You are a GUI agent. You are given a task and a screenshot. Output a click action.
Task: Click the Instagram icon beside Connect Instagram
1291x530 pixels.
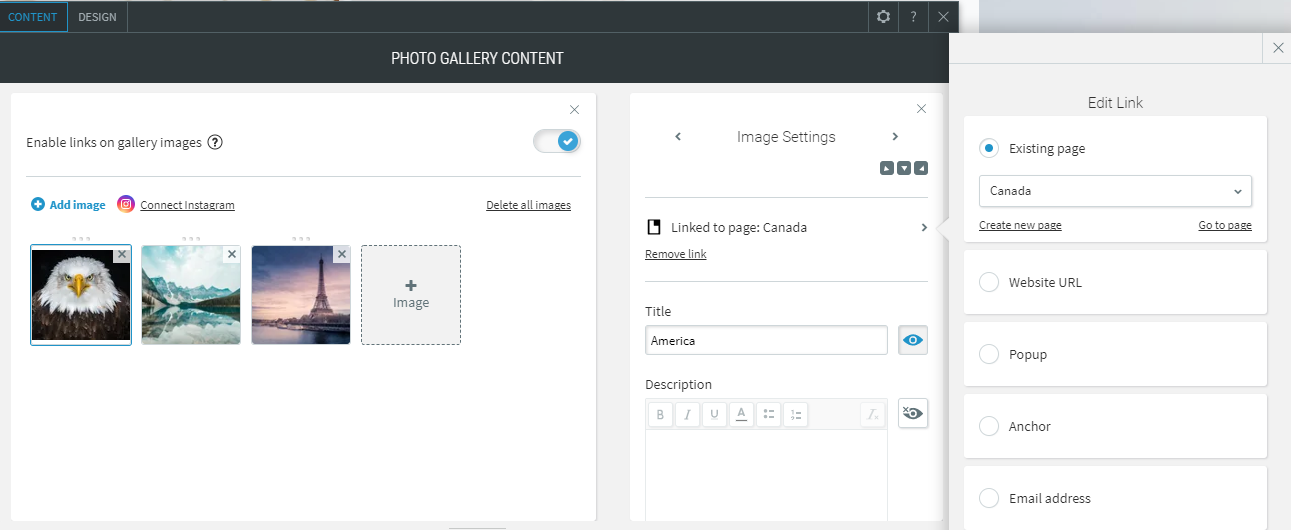point(126,204)
